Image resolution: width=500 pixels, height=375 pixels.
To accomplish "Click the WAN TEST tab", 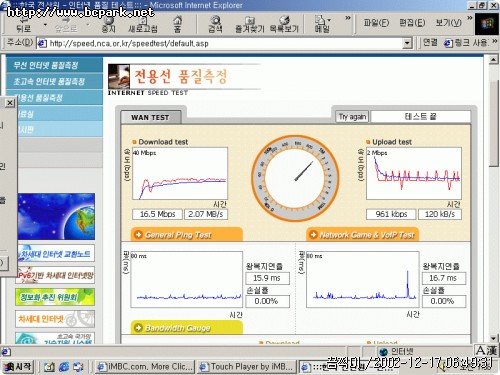I will point(151,117).
